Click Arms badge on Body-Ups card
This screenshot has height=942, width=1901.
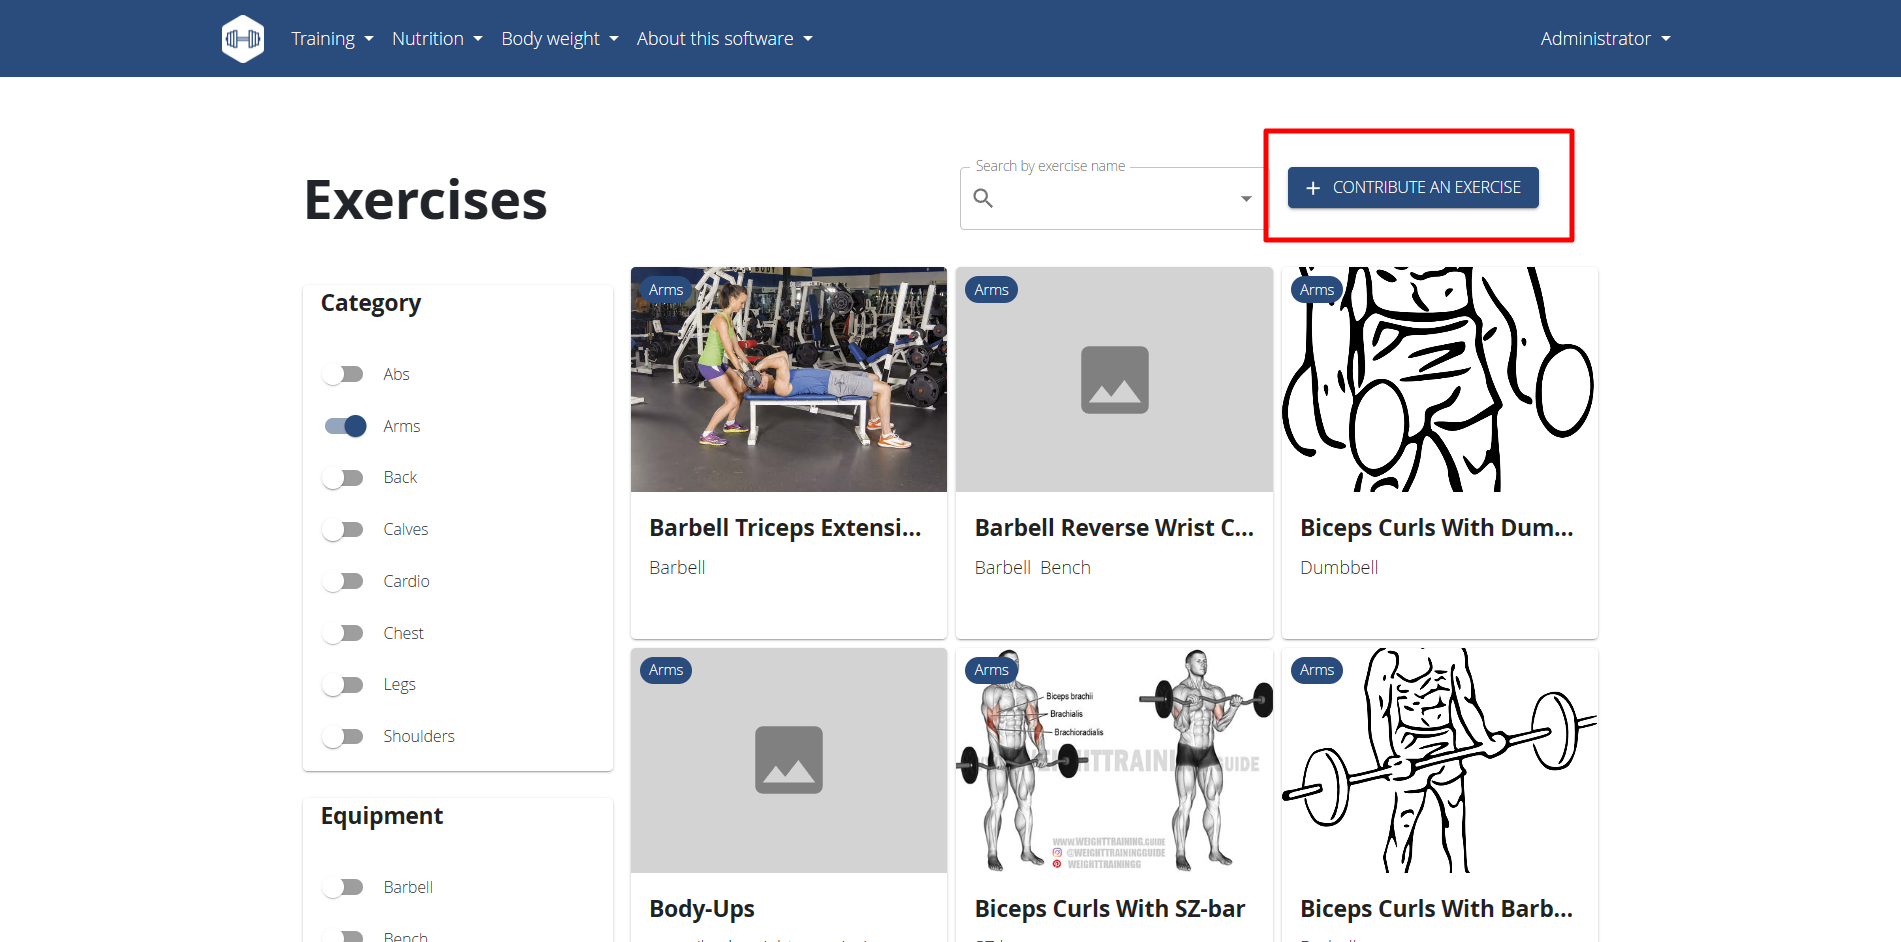point(666,670)
